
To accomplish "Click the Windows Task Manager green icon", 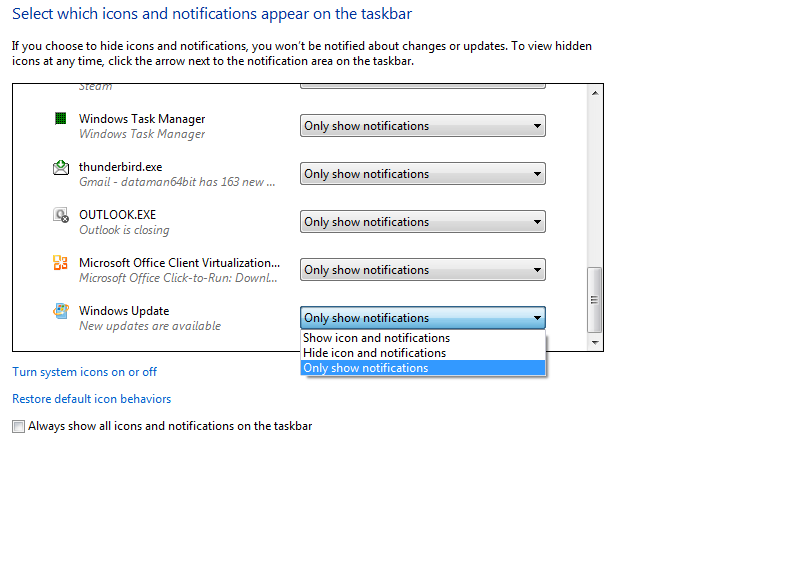I will point(61,119).
